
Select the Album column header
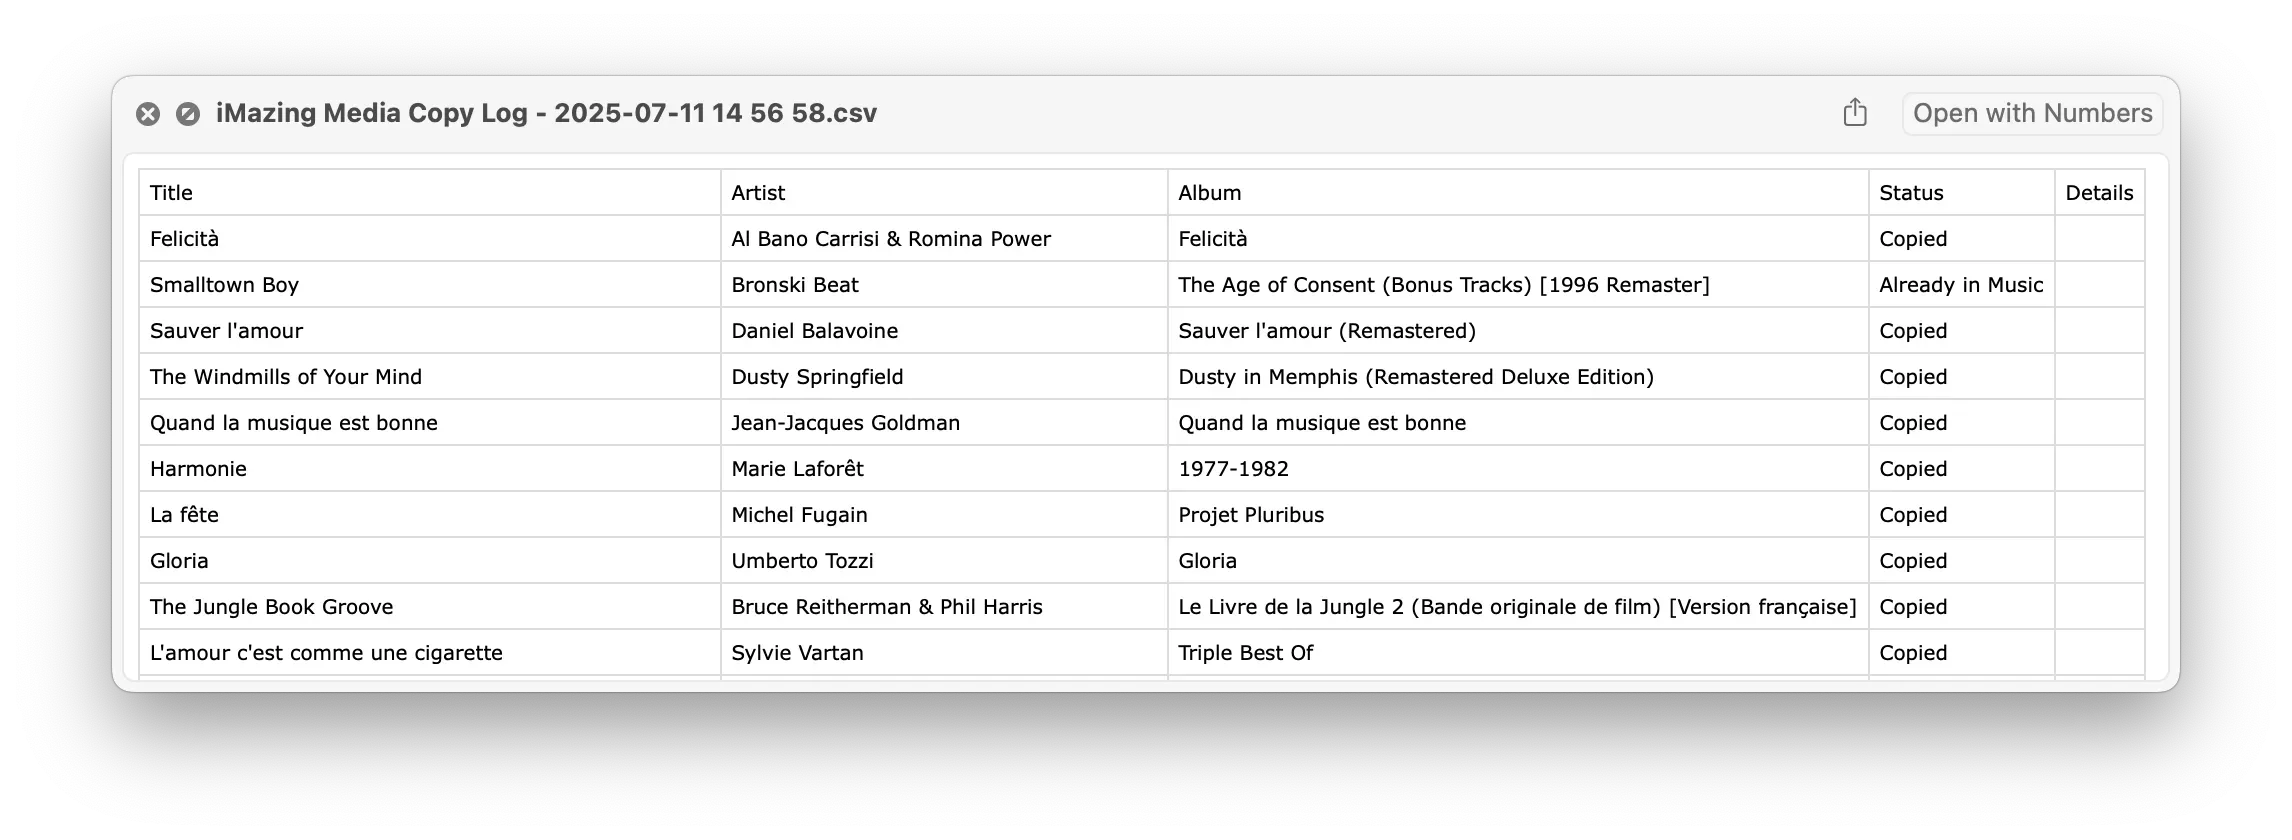point(1209,192)
